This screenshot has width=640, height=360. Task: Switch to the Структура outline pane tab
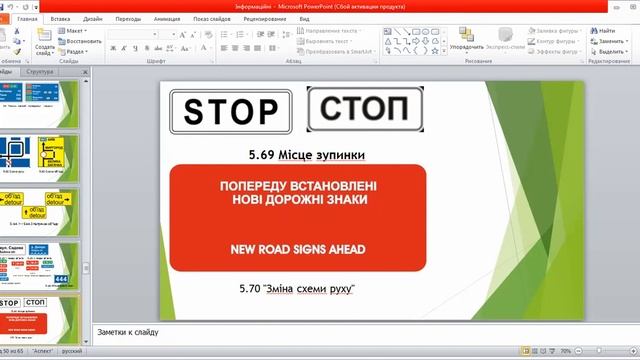point(40,72)
